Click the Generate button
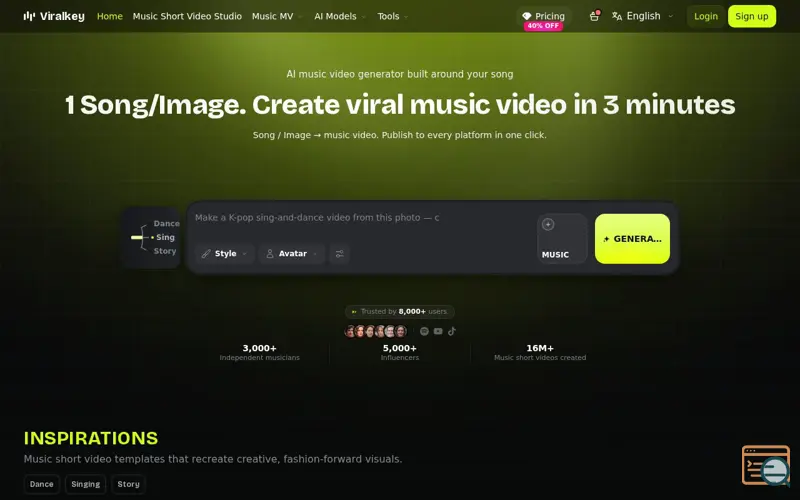 pyautogui.click(x=632, y=239)
